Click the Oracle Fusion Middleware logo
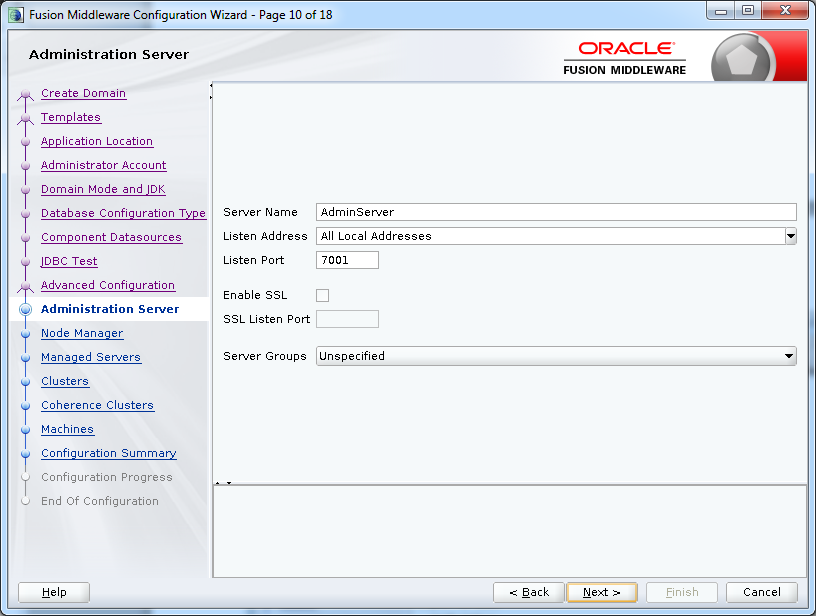The width and height of the screenshot is (816, 616). [x=624, y=58]
